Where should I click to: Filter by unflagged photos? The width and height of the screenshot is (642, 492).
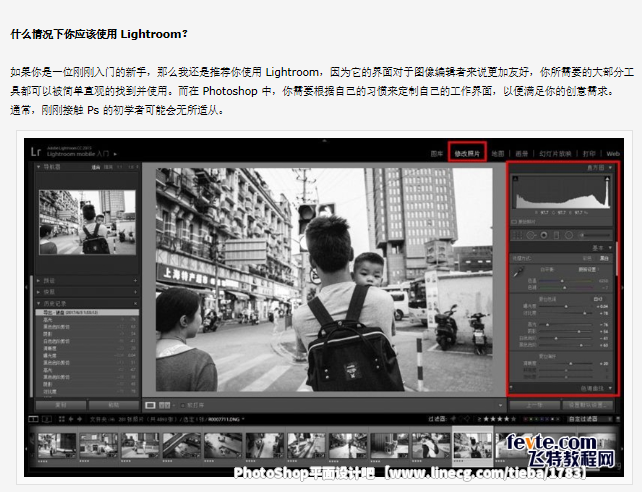460,419
